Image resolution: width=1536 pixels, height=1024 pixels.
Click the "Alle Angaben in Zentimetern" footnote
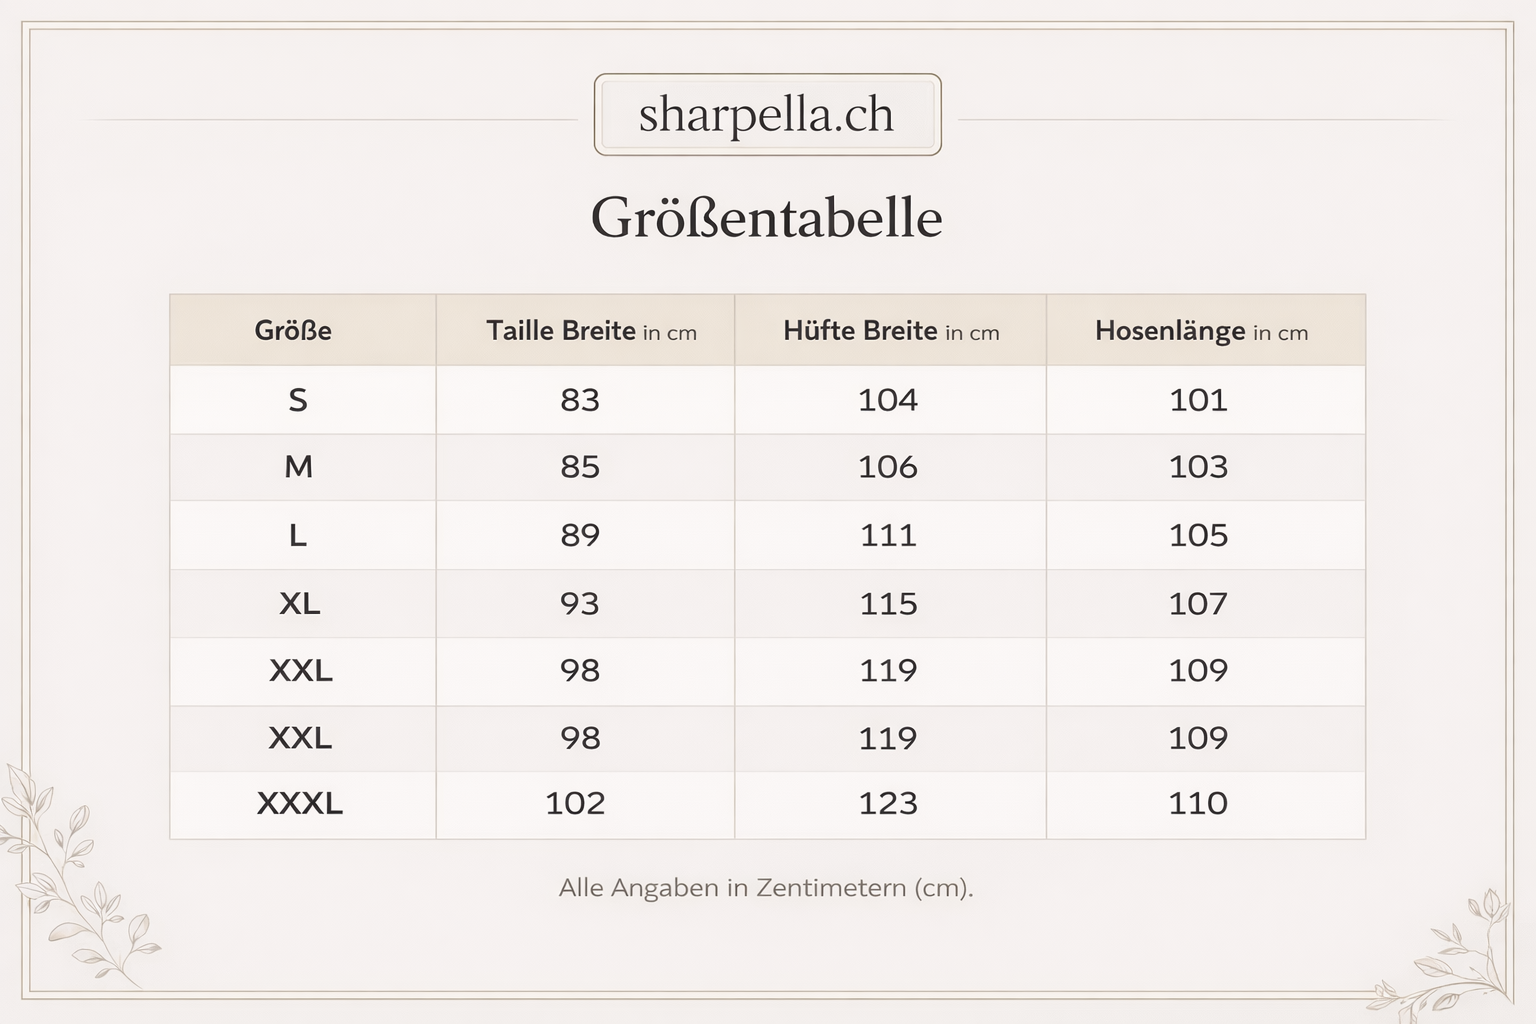[x=766, y=888]
